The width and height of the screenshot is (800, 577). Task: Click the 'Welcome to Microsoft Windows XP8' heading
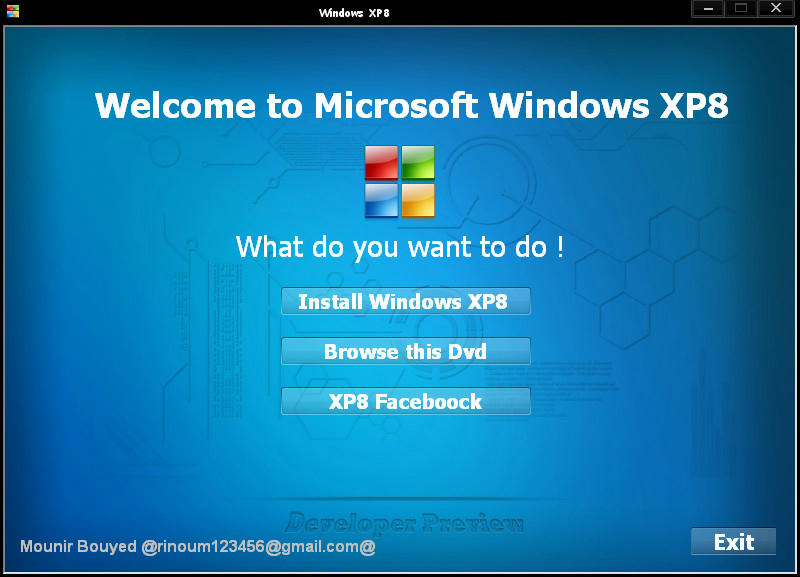[x=411, y=106]
